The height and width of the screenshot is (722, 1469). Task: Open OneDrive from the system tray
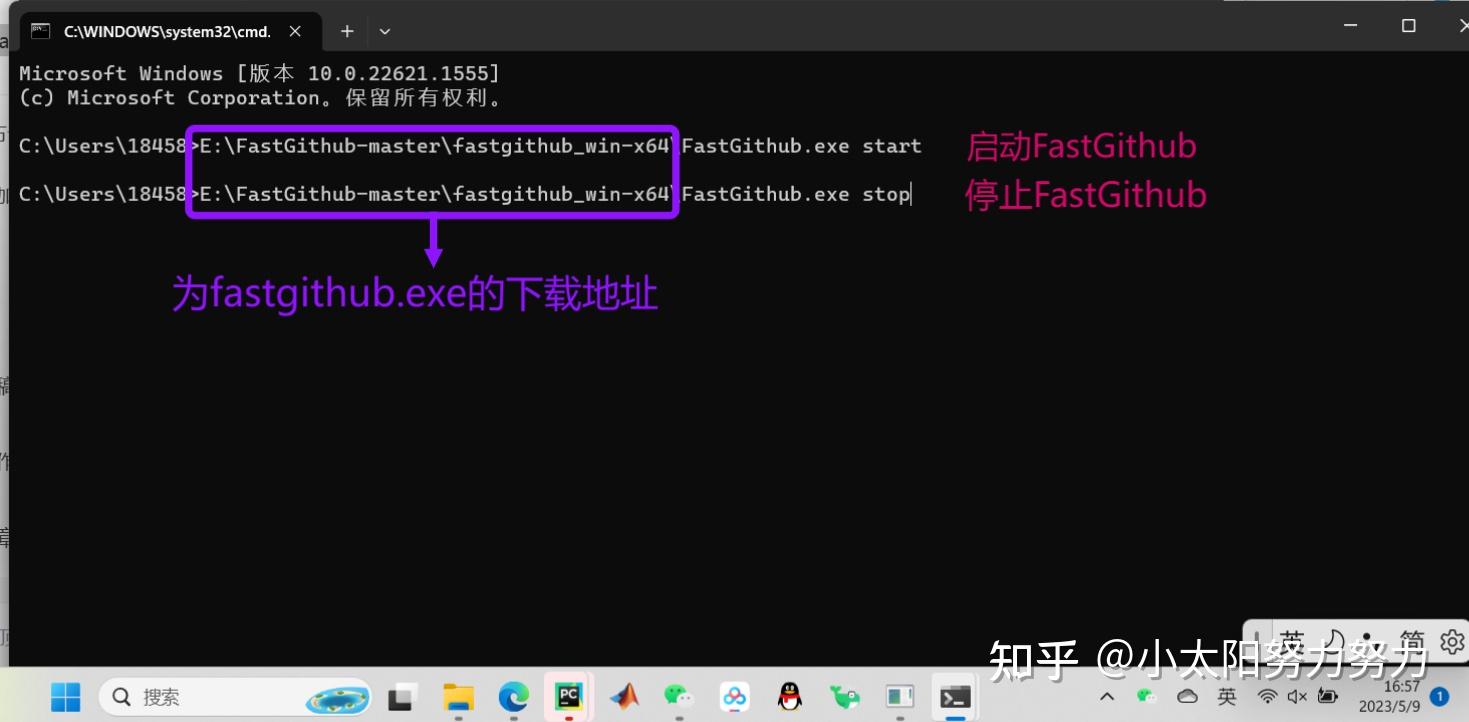tap(1188, 697)
